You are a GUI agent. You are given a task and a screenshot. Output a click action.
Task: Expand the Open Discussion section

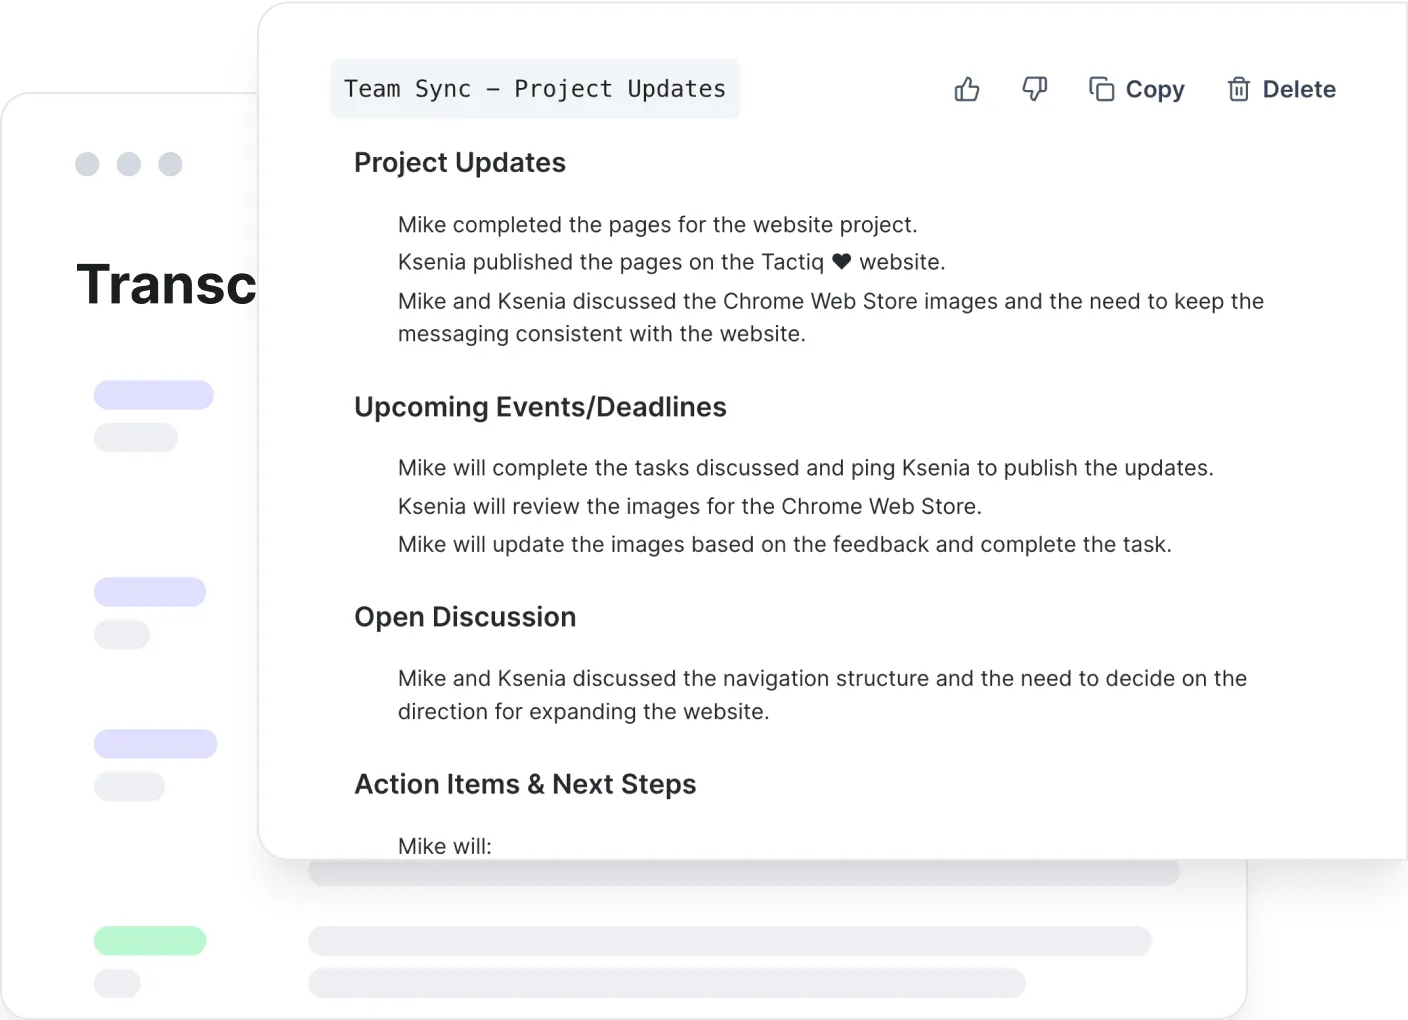tap(465, 617)
